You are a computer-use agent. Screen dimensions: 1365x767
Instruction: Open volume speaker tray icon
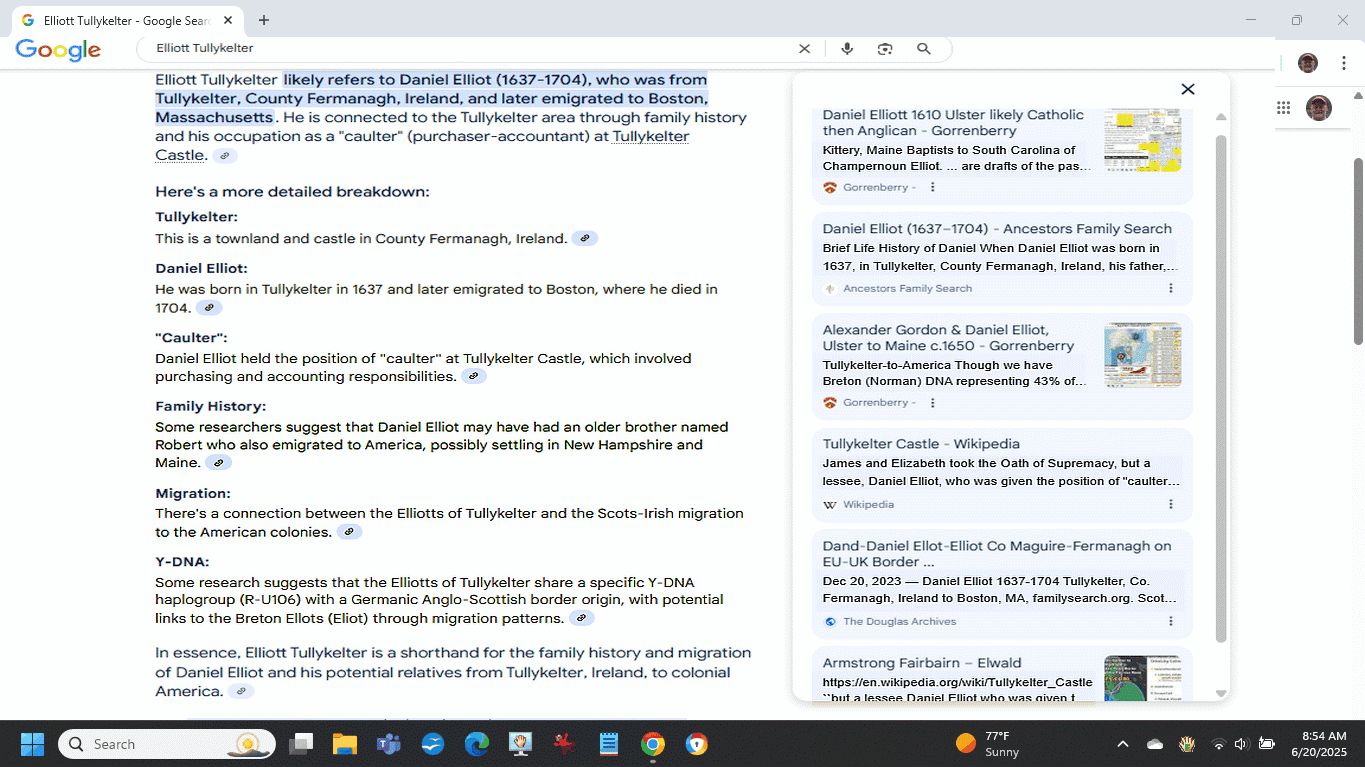click(1241, 744)
